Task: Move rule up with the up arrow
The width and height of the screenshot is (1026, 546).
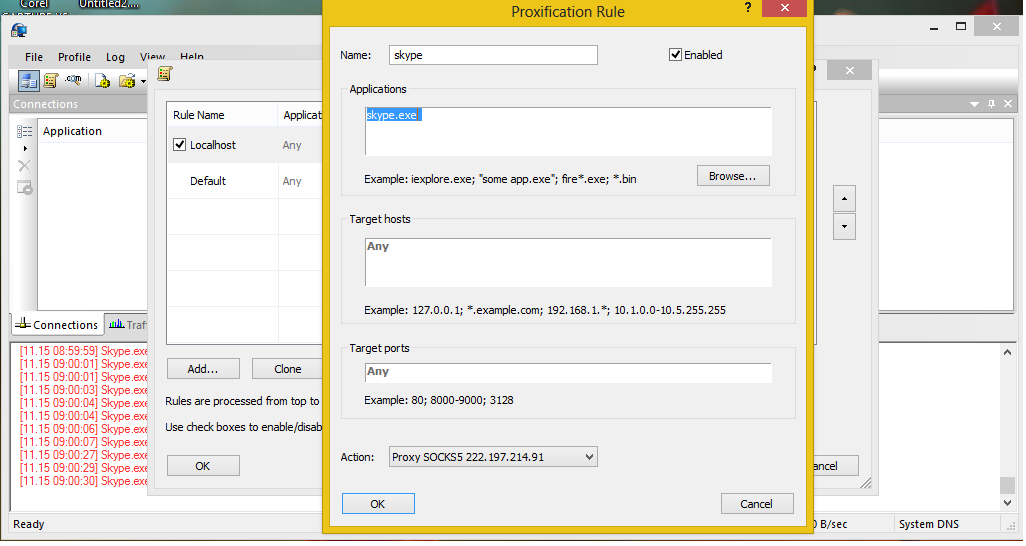Action: 845,199
